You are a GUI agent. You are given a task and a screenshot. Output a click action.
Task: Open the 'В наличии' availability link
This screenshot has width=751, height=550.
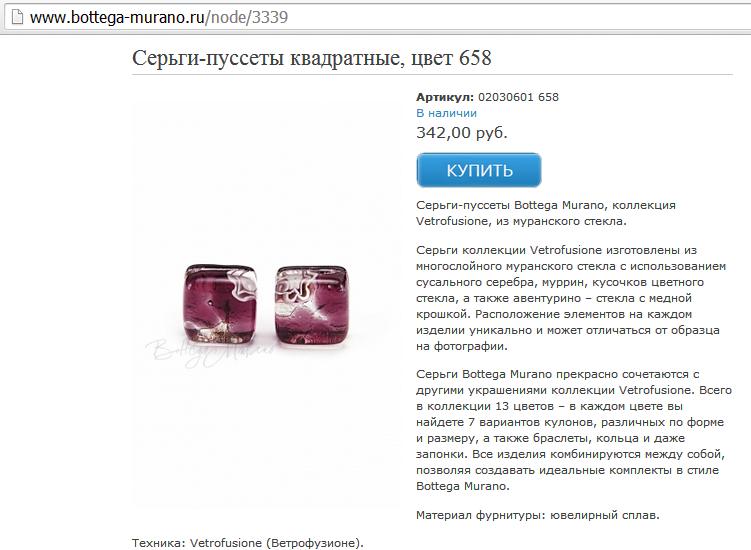(446, 113)
